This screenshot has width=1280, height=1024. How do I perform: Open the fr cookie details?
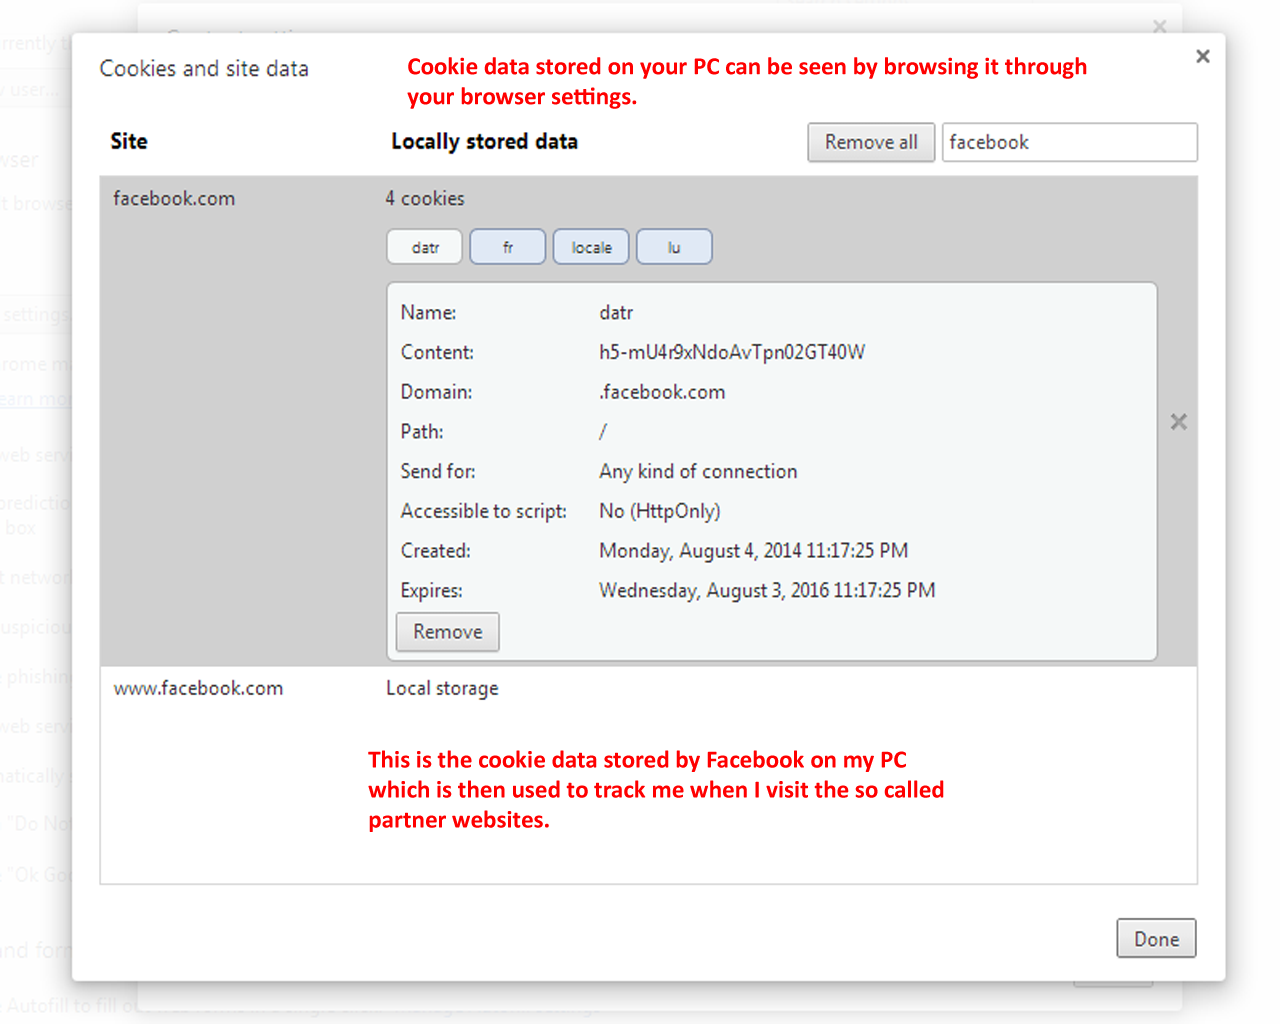pos(508,247)
